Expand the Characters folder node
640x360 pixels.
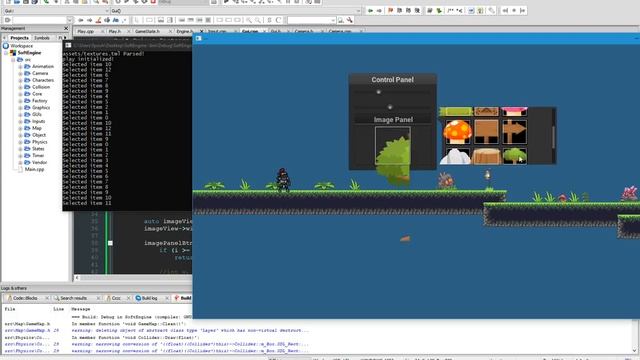[x=20, y=80]
